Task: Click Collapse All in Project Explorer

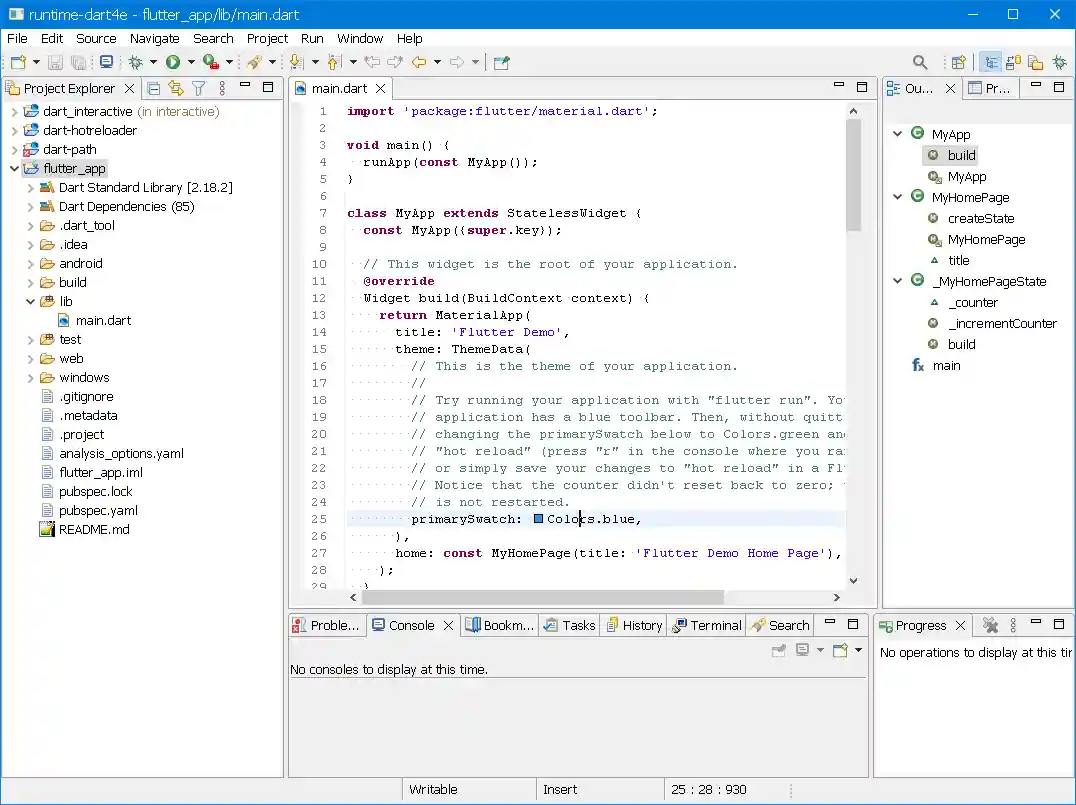Action: (x=153, y=88)
